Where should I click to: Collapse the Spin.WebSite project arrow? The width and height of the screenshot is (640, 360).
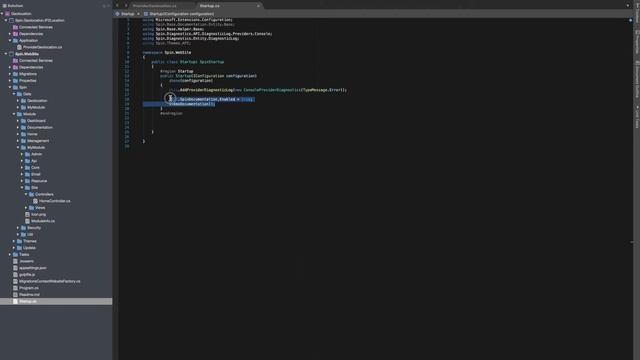(6, 54)
